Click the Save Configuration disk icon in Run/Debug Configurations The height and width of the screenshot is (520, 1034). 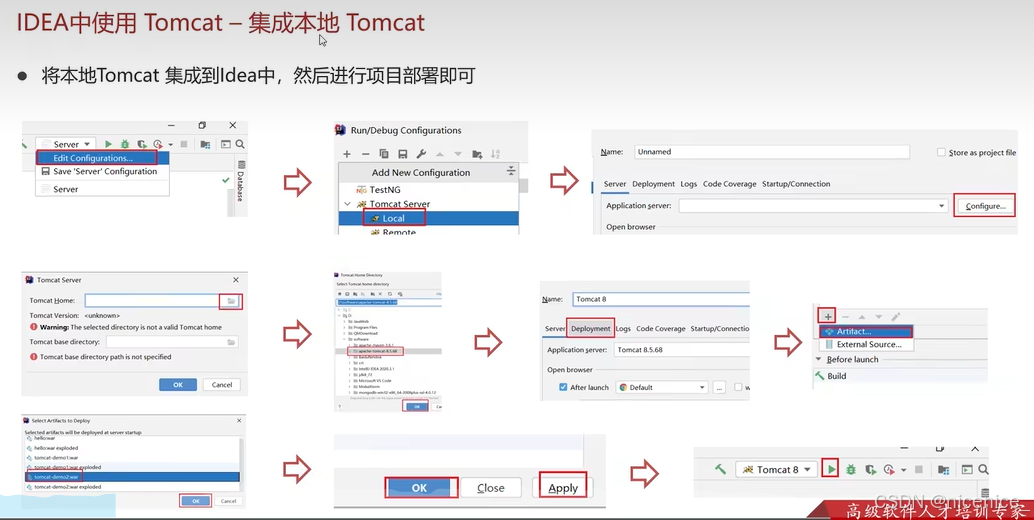(402, 154)
